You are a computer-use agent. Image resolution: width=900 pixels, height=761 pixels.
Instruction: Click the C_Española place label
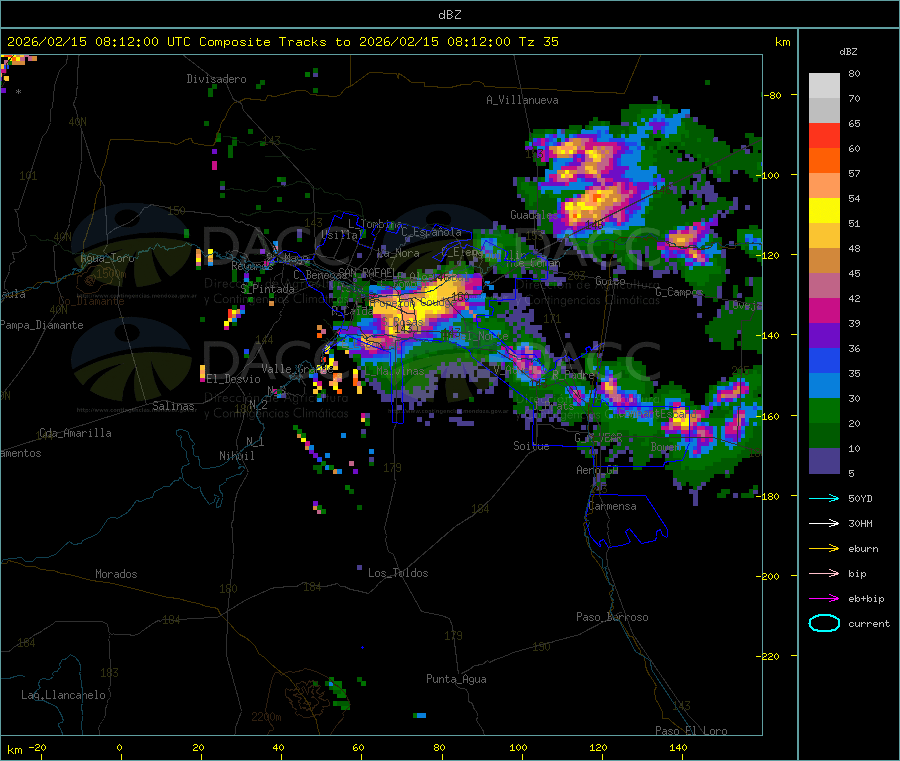pos(431,232)
